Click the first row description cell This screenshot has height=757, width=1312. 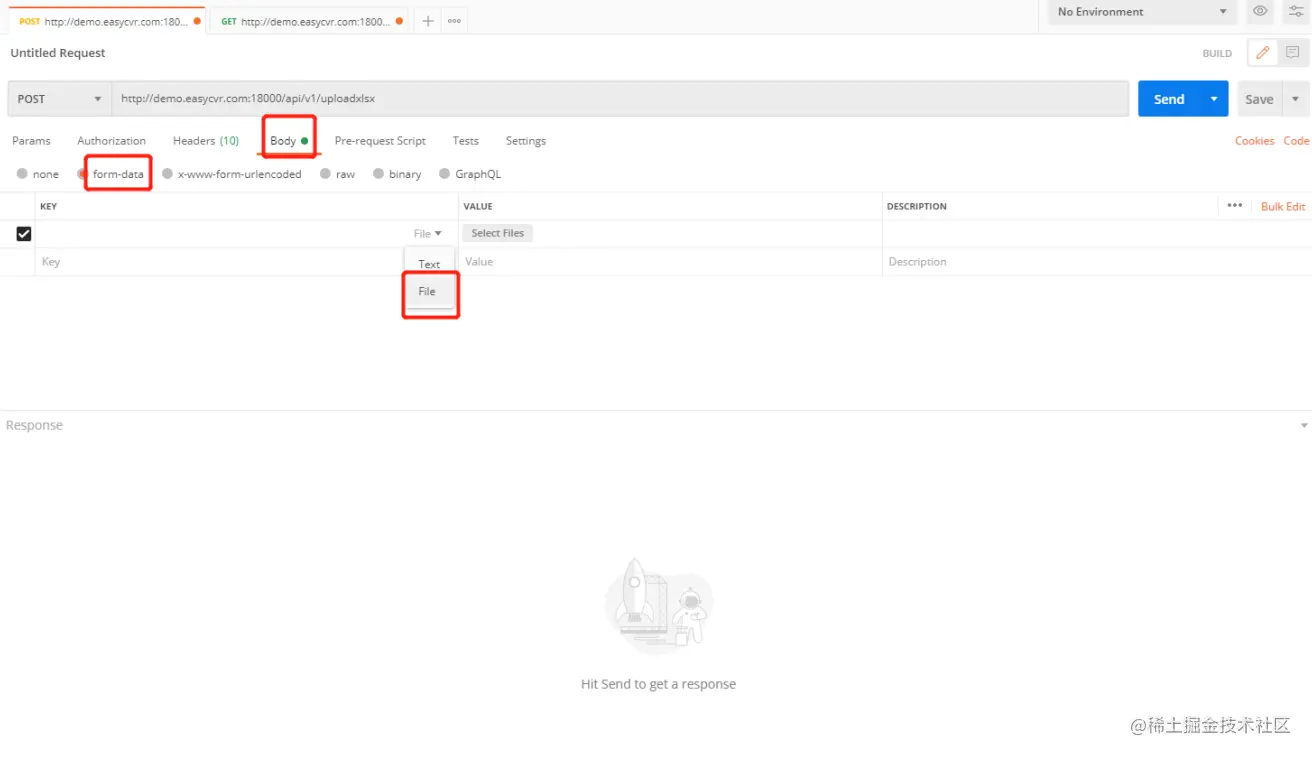coord(1097,234)
